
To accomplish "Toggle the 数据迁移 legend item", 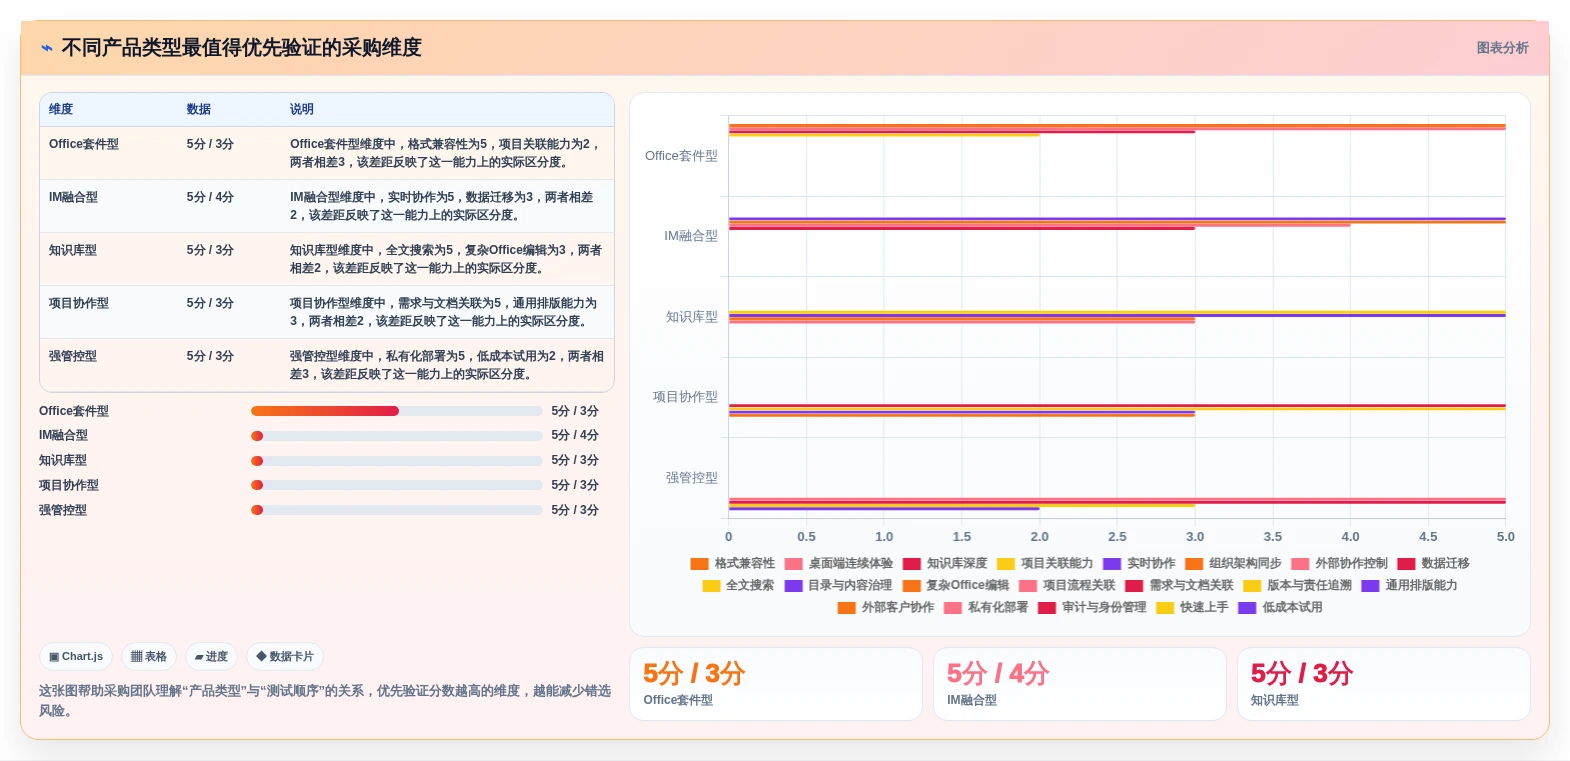I will tap(1433, 564).
